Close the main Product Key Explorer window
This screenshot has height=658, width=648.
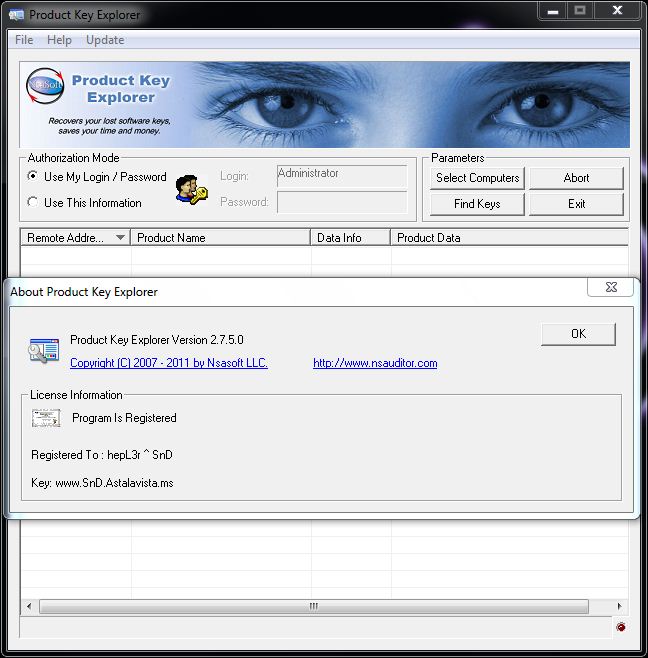pyautogui.click(x=617, y=11)
